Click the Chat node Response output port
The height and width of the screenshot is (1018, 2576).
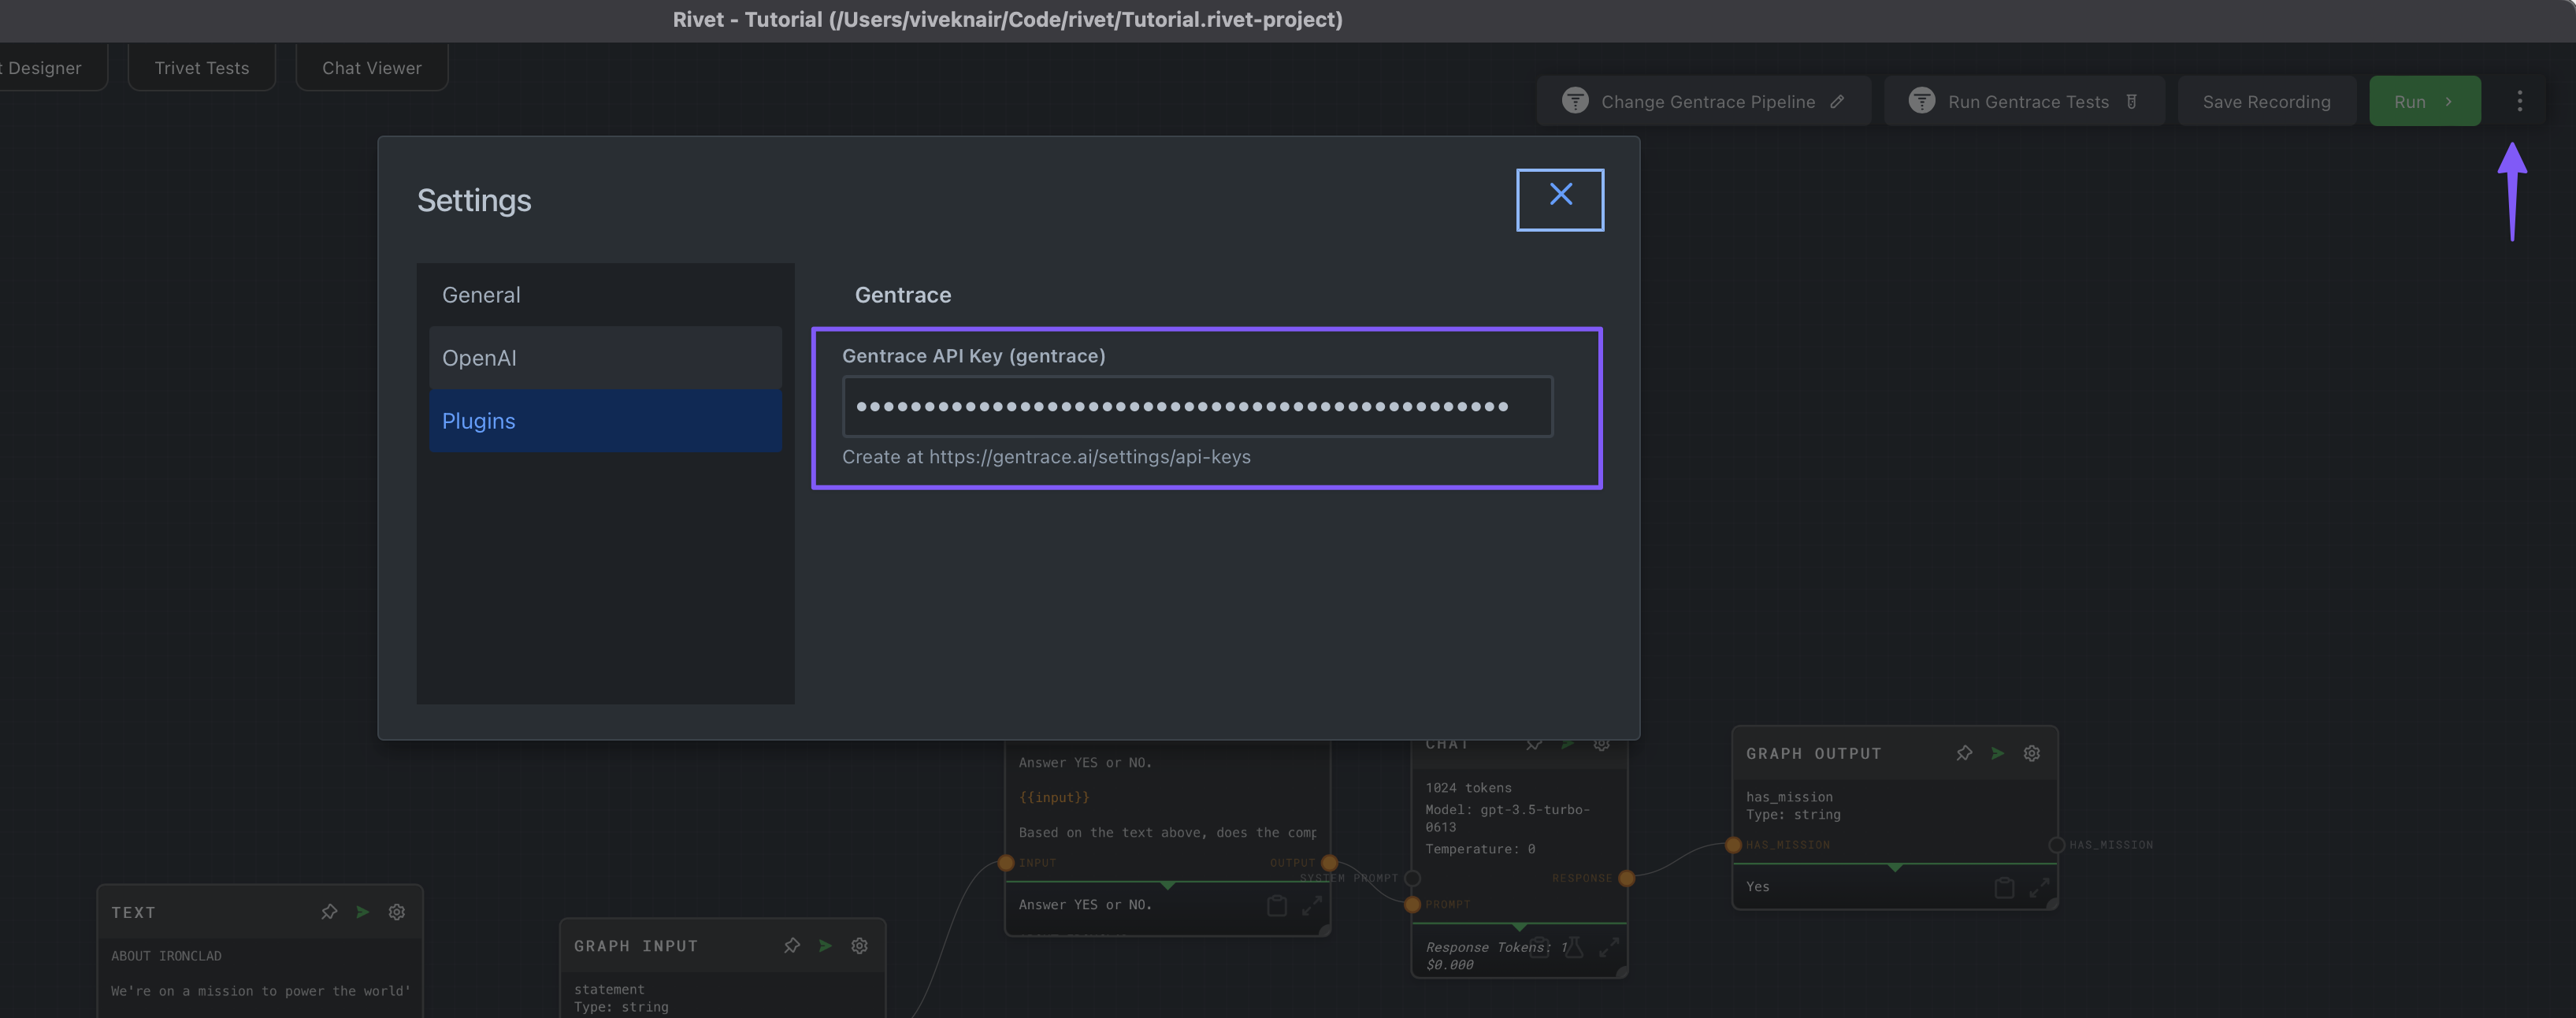click(1627, 878)
